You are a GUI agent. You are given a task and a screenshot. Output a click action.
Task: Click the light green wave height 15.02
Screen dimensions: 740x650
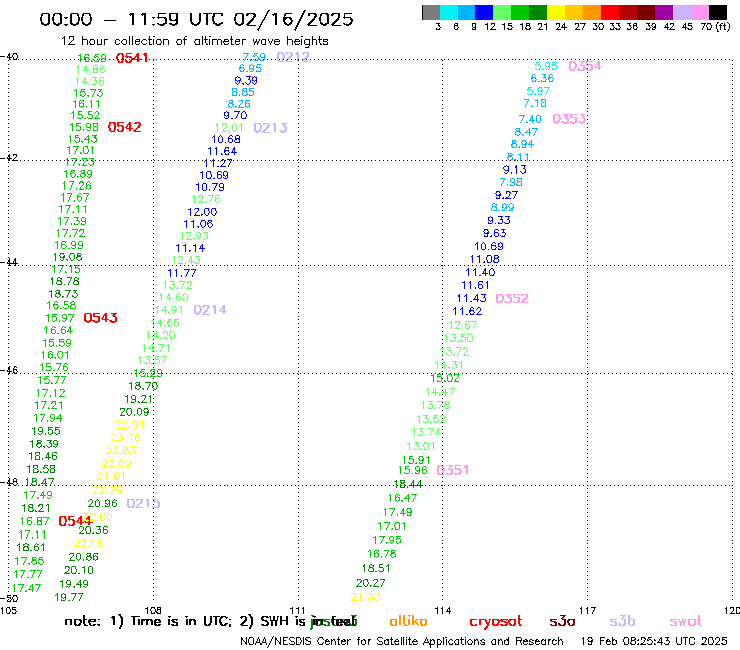click(445, 378)
